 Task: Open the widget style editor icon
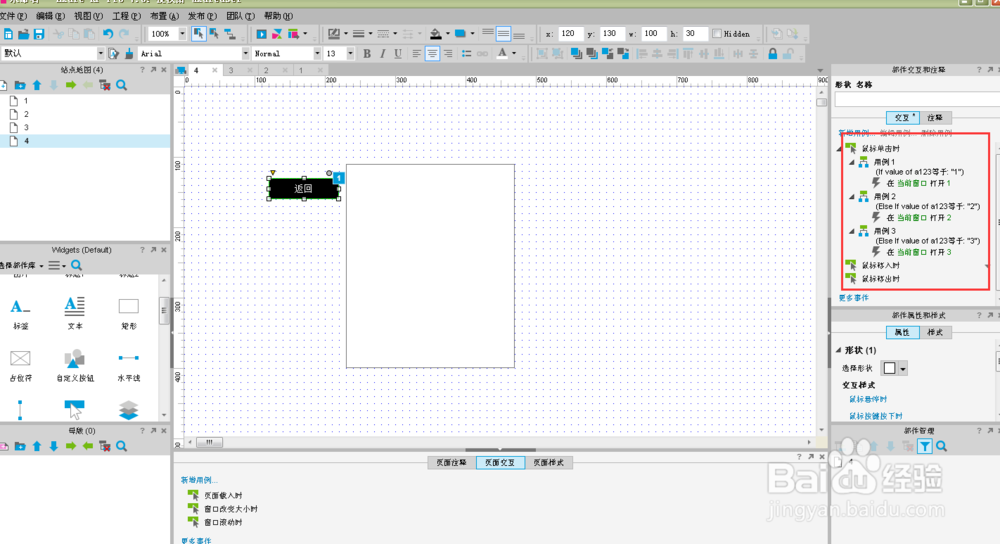pyautogui.click(x=114, y=54)
